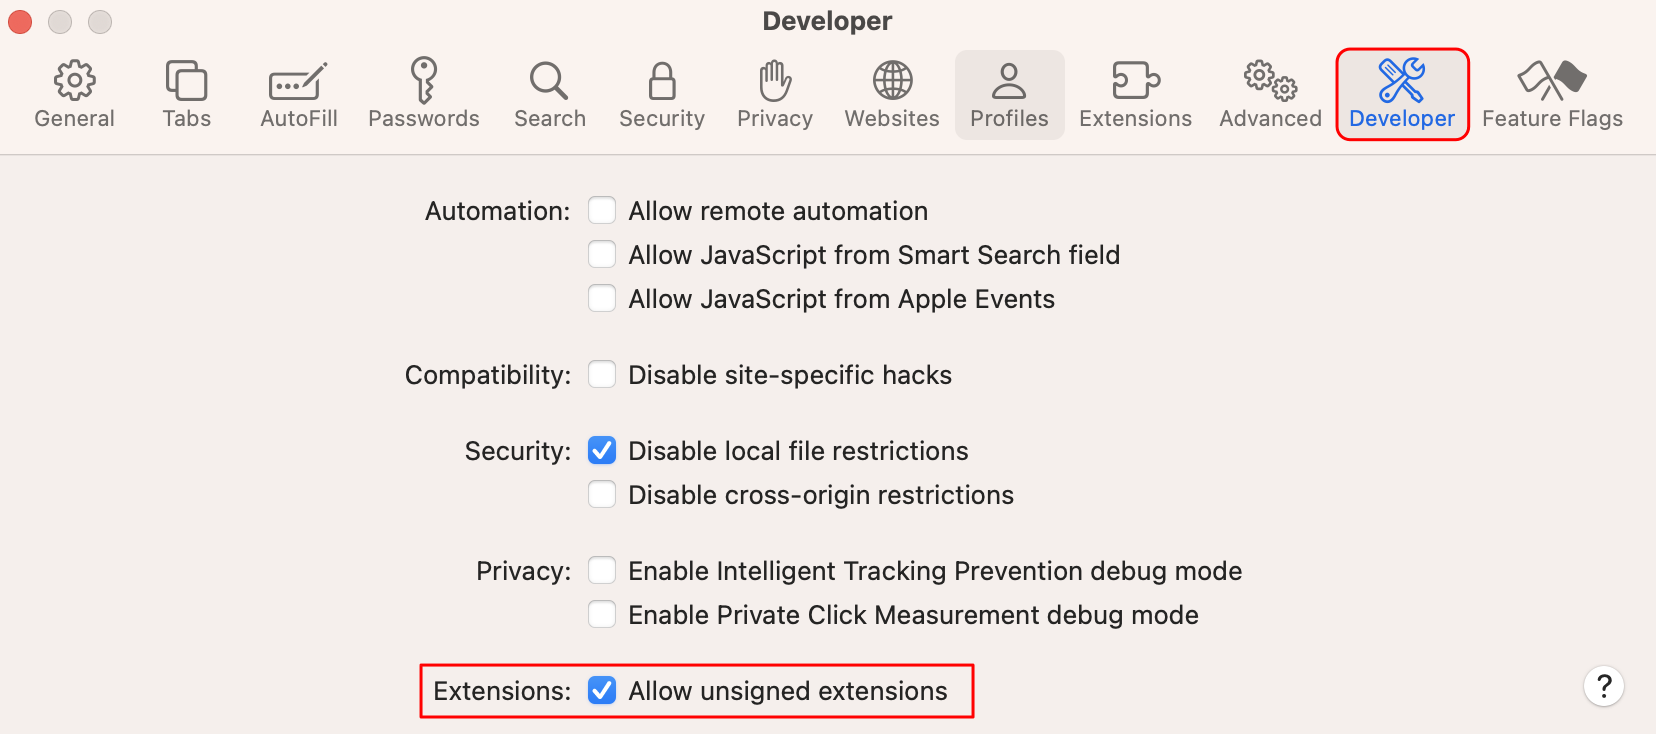The width and height of the screenshot is (1656, 734).
Task: Click the help question mark button
Action: (x=1604, y=686)
